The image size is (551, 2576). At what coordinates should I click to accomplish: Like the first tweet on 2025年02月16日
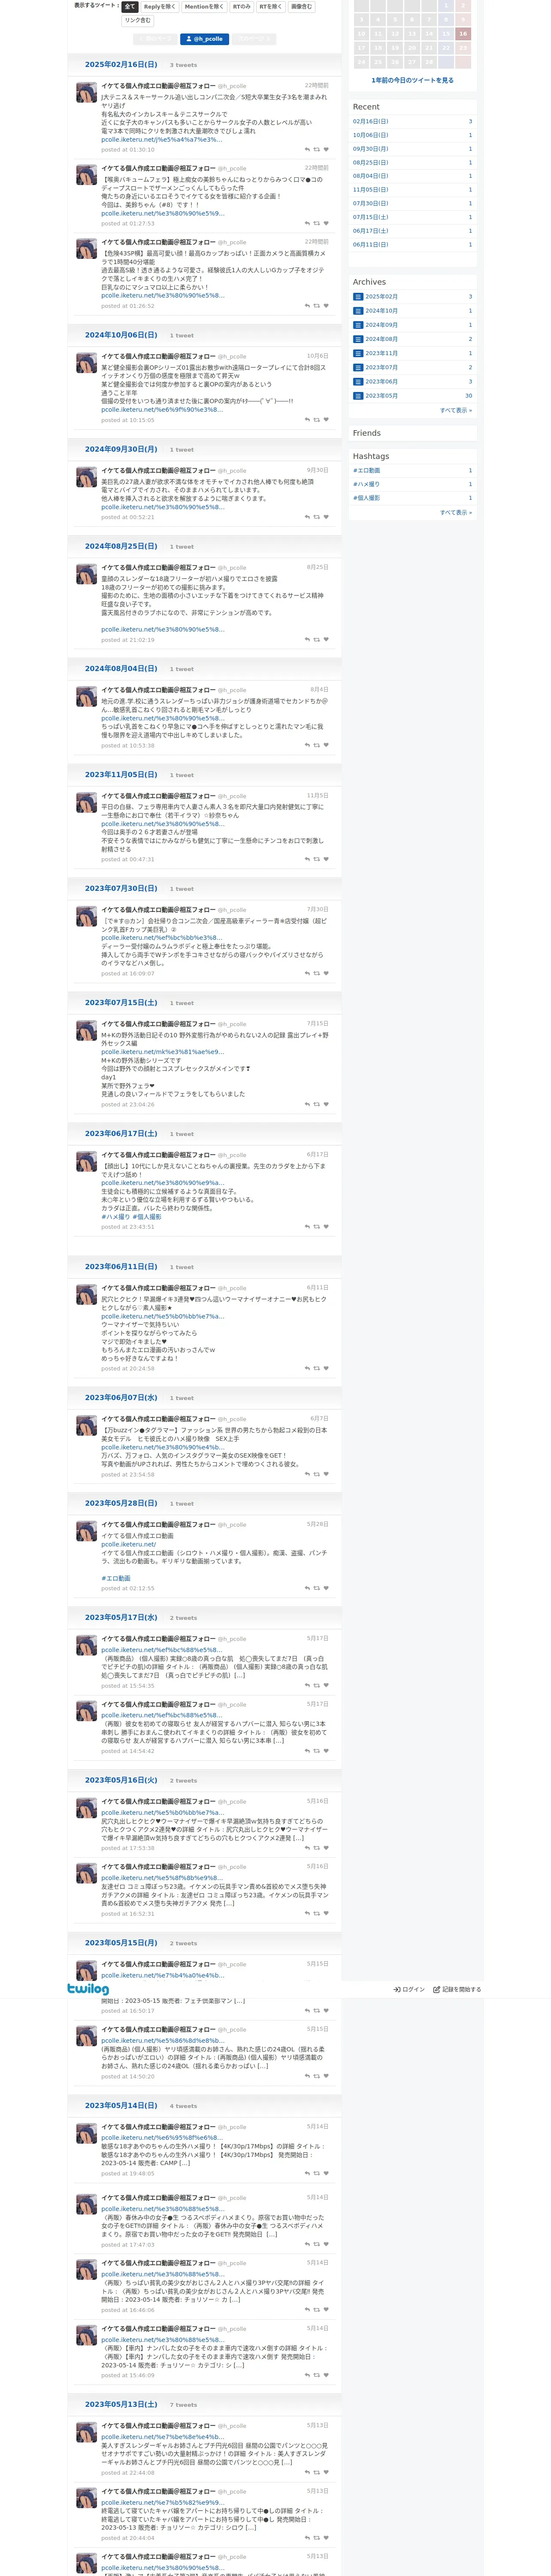click(326, 150)
